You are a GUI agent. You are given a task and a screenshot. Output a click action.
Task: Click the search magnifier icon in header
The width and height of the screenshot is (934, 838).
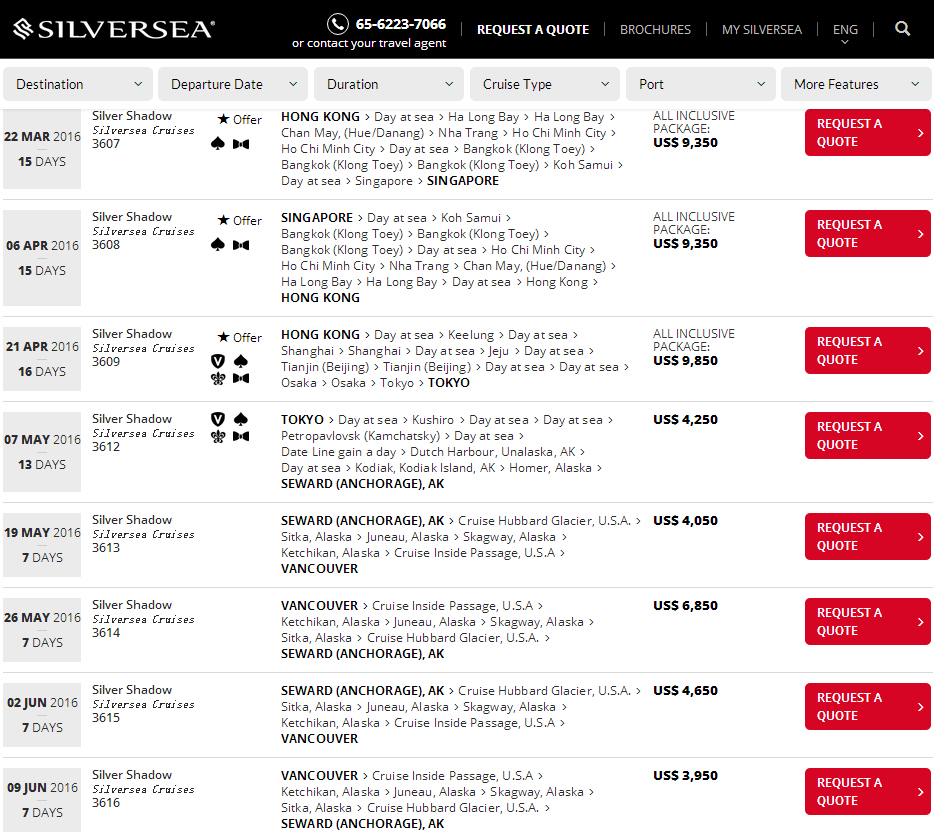[x=902, y=29]
